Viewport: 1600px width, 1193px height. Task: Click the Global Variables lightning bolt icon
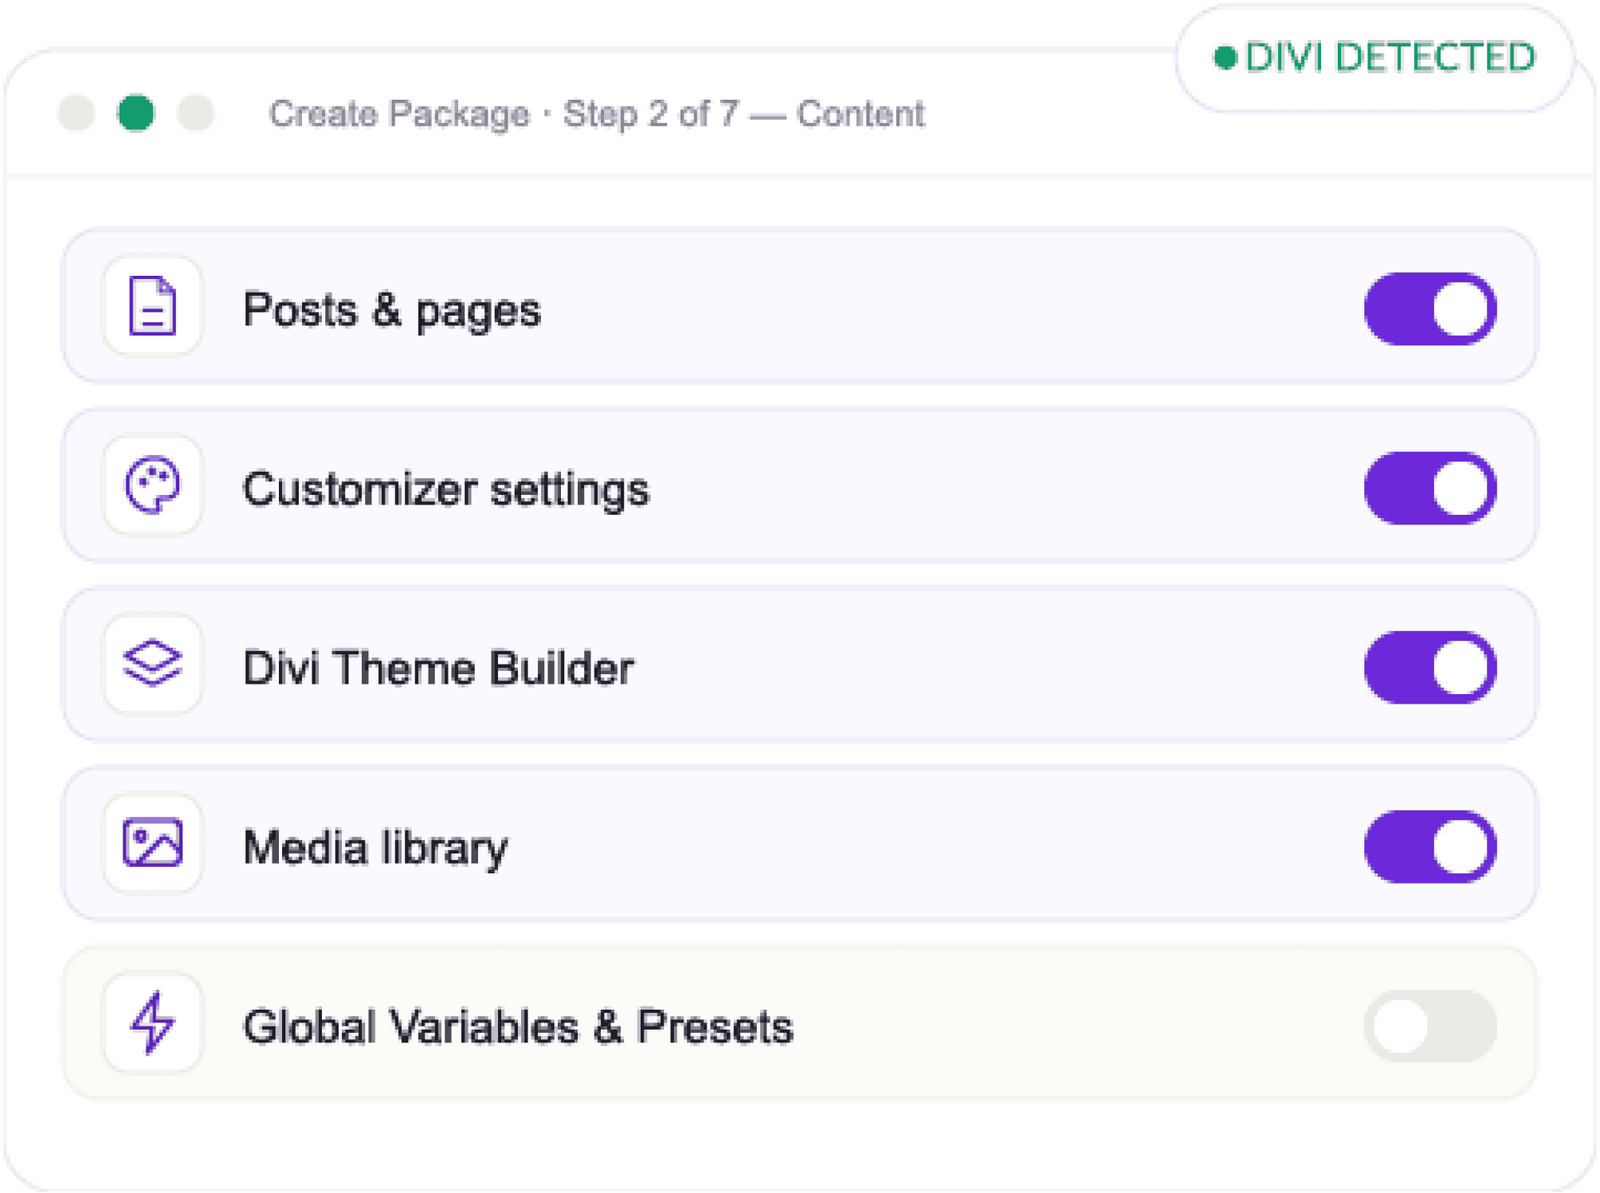click(152, 1023)
